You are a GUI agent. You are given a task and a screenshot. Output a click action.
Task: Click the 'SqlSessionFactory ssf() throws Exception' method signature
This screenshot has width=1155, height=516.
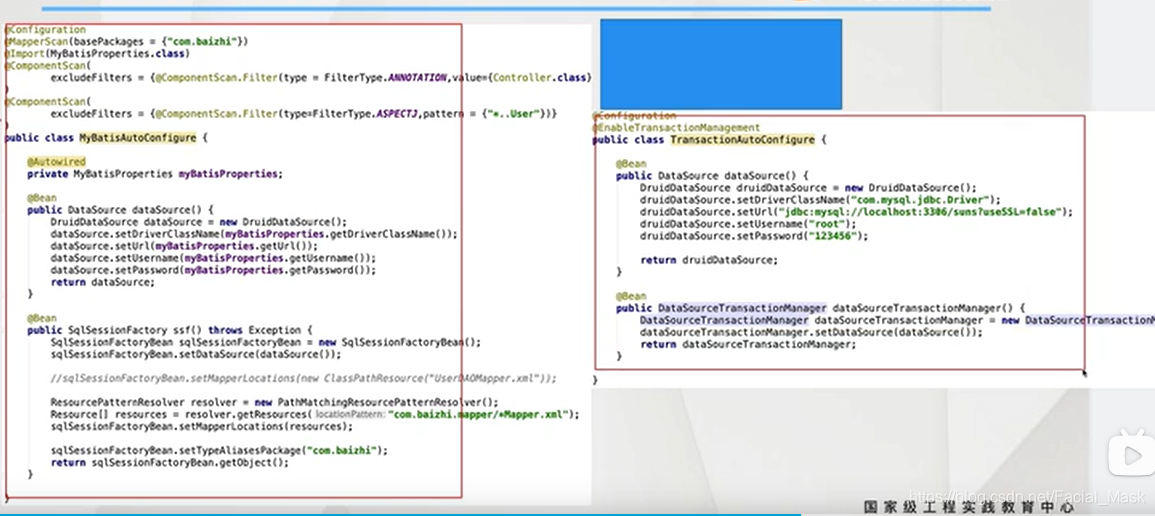[170, 331]
